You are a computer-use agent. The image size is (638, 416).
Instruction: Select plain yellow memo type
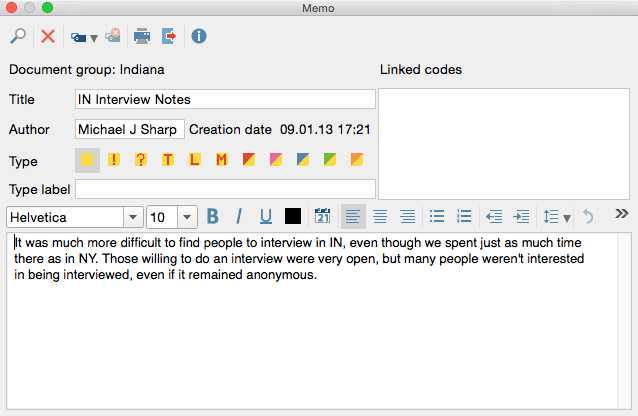(x=87, y=160)
